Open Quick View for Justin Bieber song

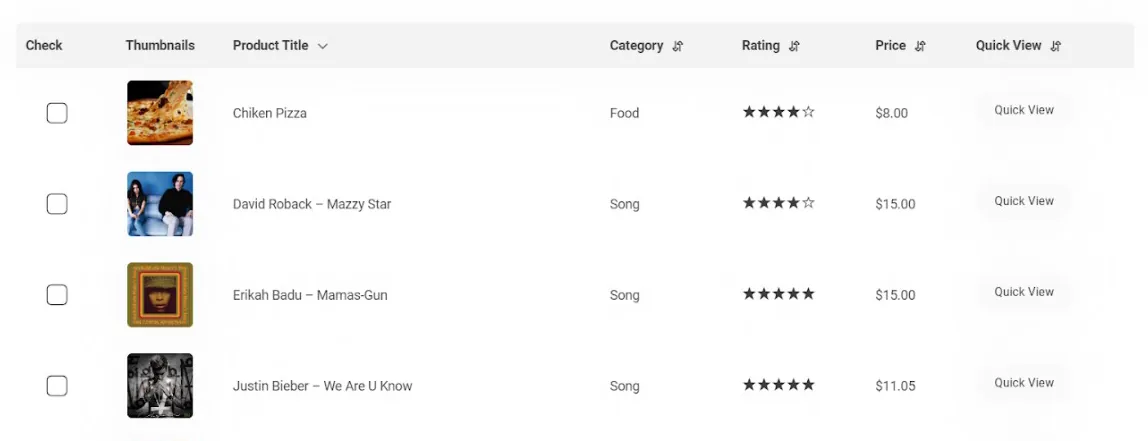pyautogui.click(x=1024, y=383)
